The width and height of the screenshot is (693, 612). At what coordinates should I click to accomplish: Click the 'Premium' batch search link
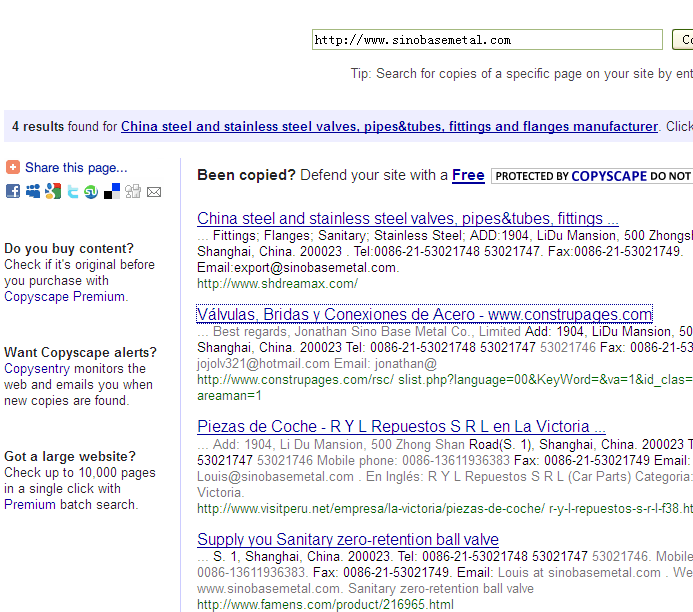coord(30,505)
